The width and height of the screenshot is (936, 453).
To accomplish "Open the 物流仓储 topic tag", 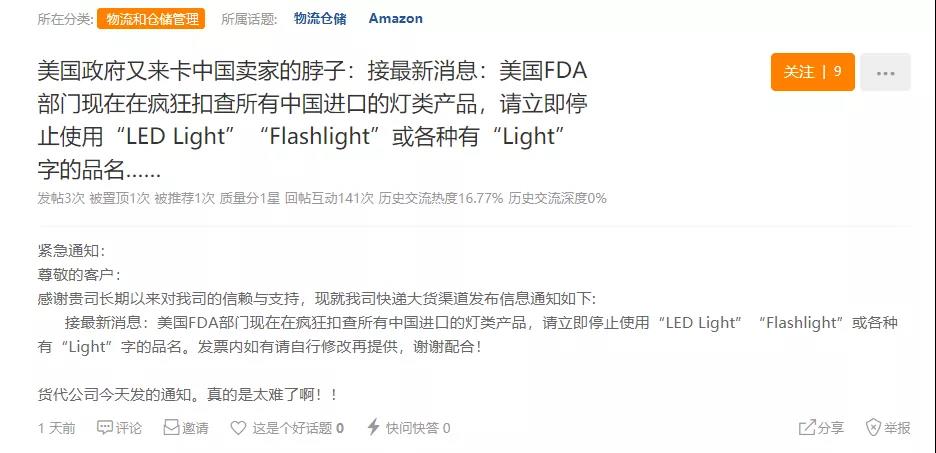I will 320,18.
